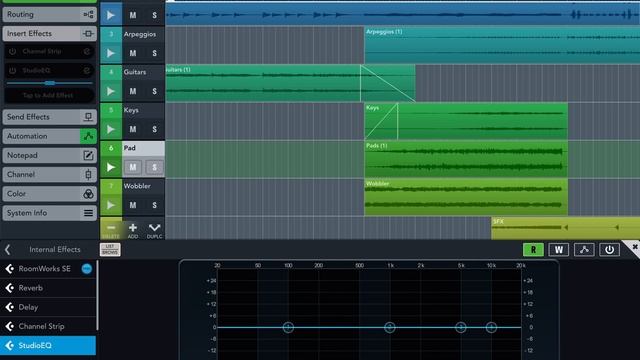640x360 pixels.
Task: Play the Arpeggios track
Action: coord(111,53)
